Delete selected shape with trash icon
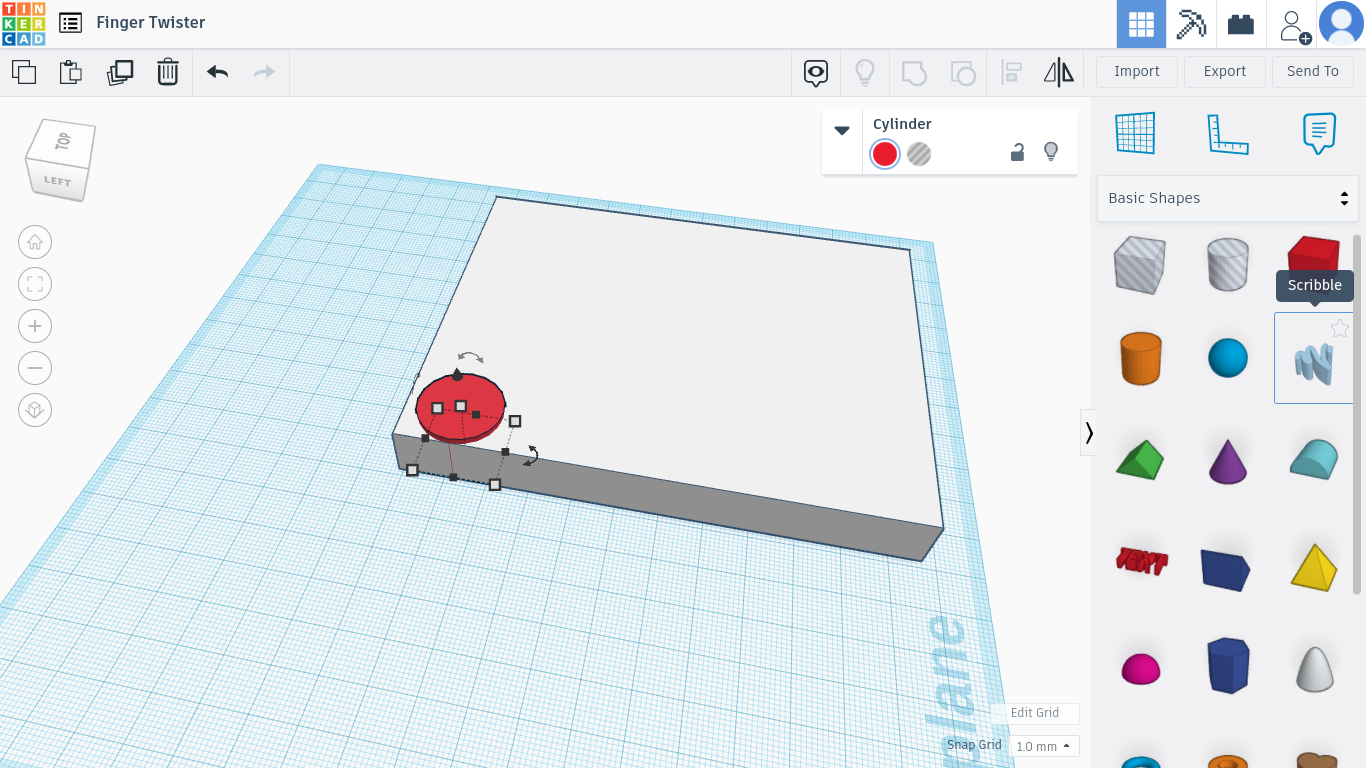This screenshot has width=1366, height=768. (x=168, y=72)
